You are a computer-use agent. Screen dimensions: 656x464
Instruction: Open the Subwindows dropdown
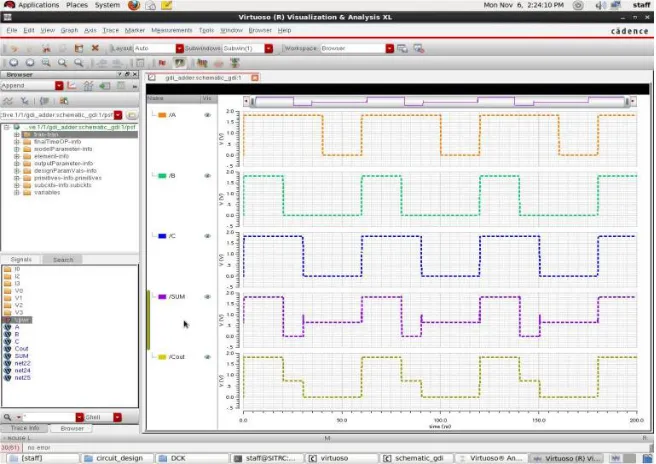tap(269, 49)
